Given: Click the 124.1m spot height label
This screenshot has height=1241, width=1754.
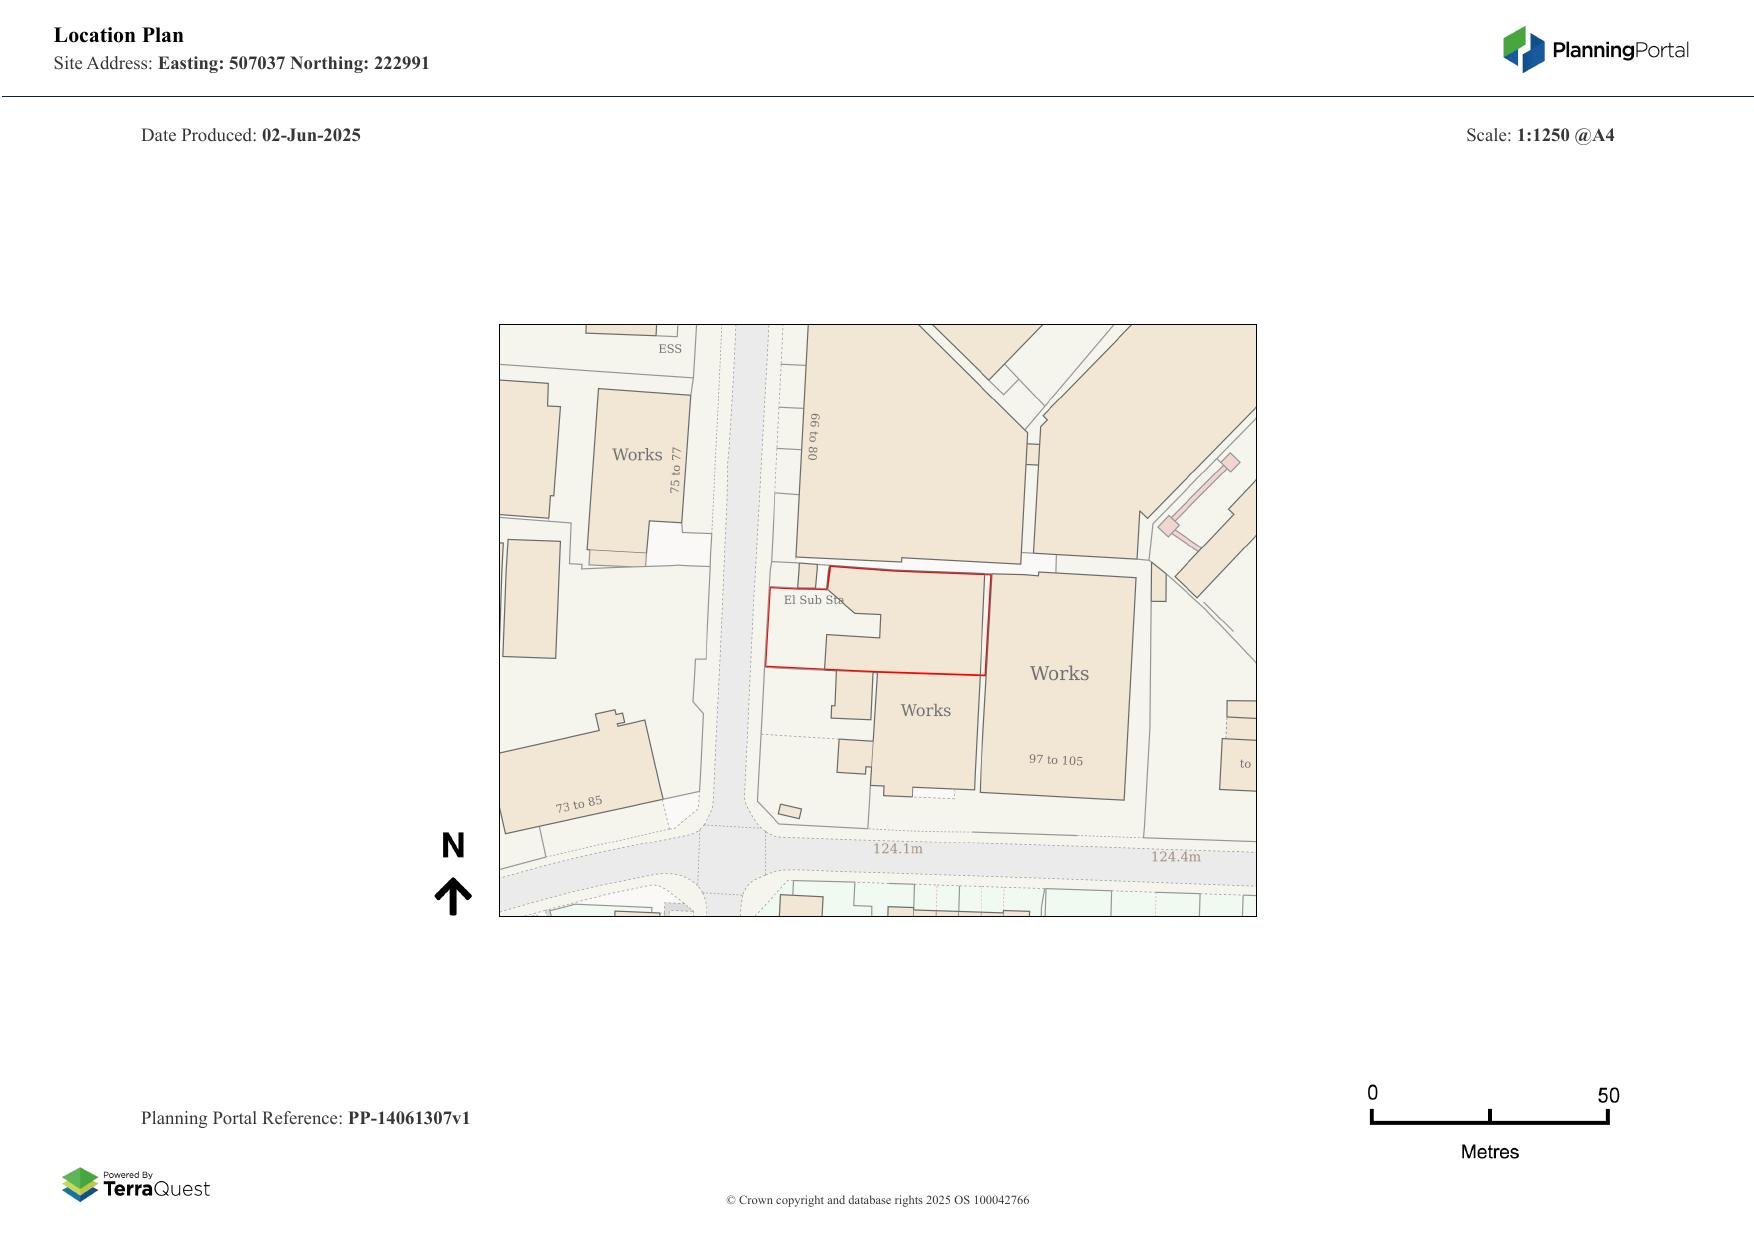Looking at the screenshot, I should pos(897,849).
